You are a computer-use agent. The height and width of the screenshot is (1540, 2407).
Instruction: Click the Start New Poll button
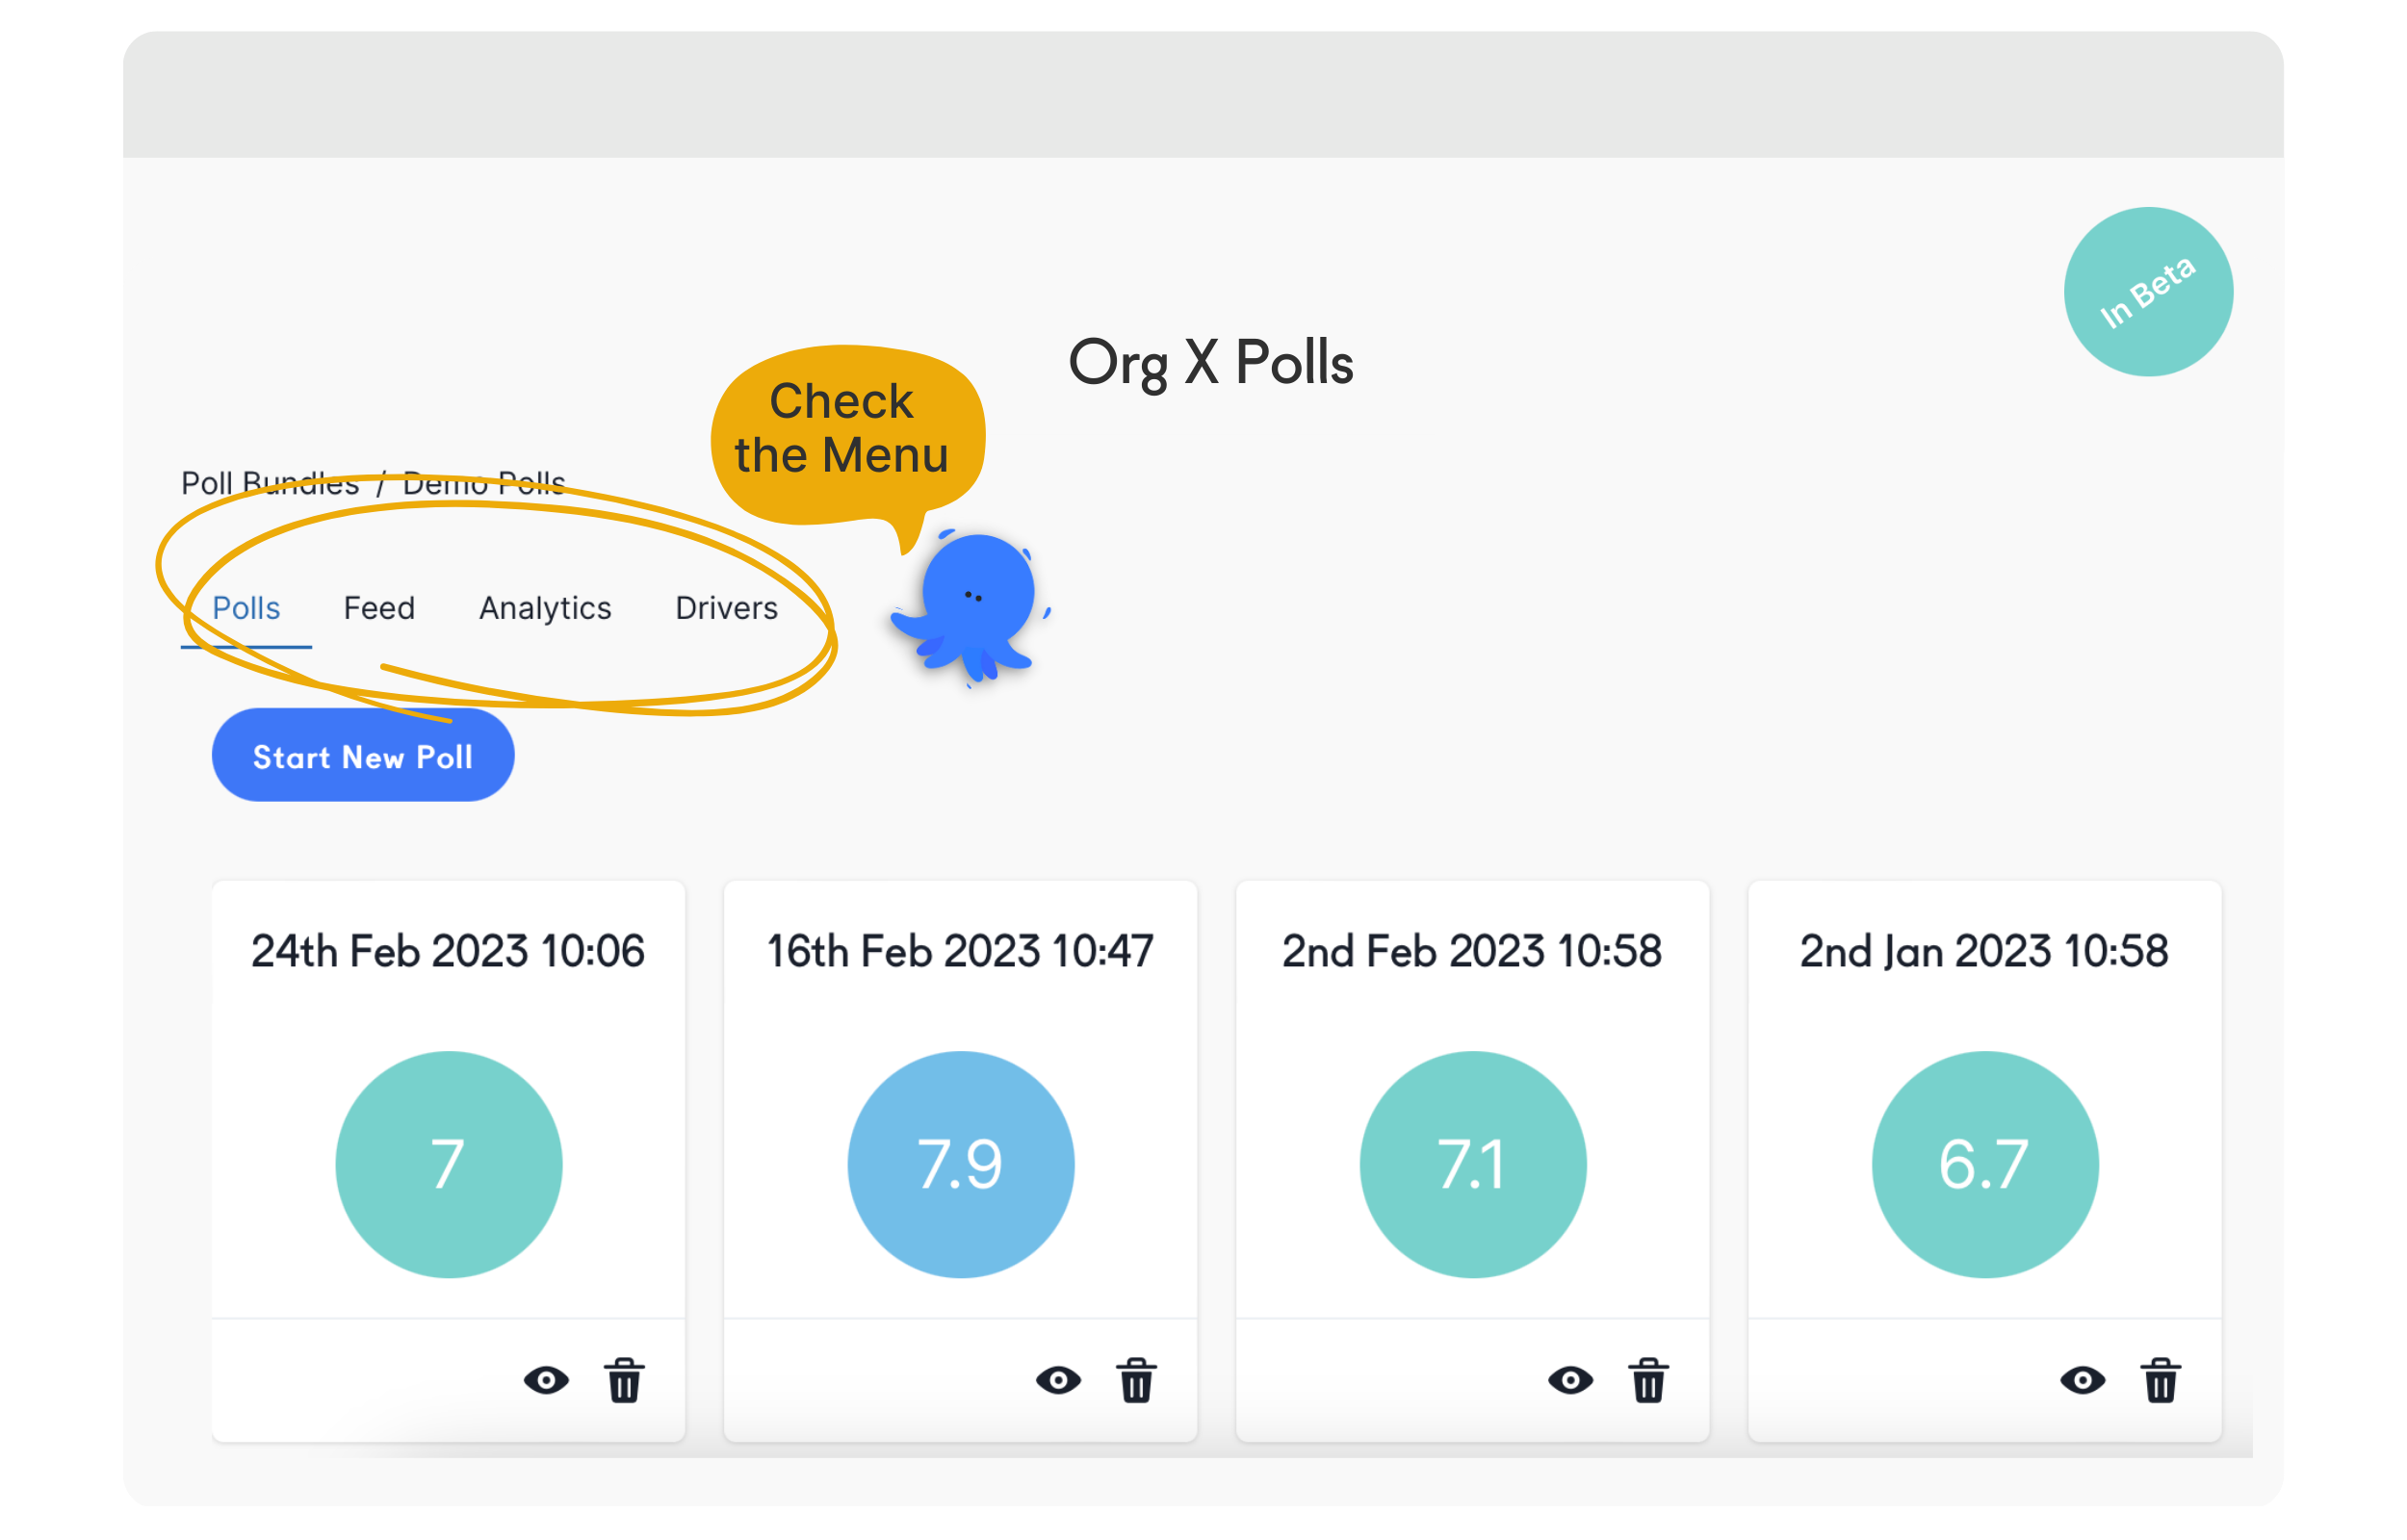pos(358,757)
